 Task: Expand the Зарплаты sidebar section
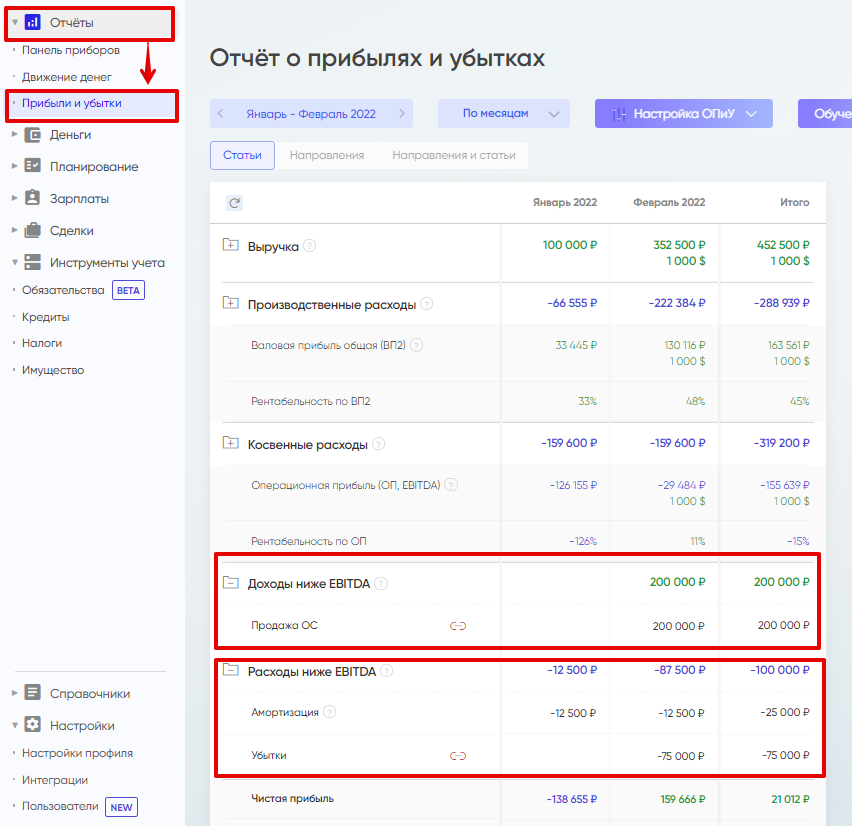15,198
